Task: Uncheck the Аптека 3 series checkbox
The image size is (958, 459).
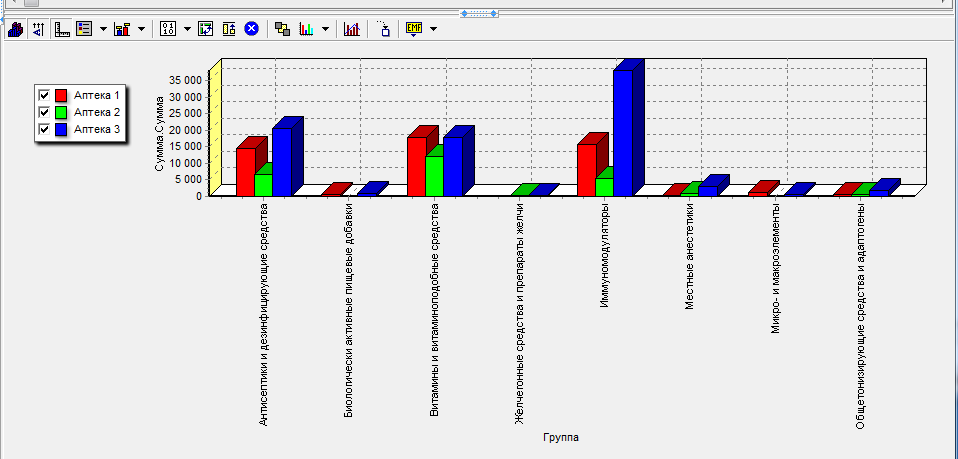Action: pos(44,130)
